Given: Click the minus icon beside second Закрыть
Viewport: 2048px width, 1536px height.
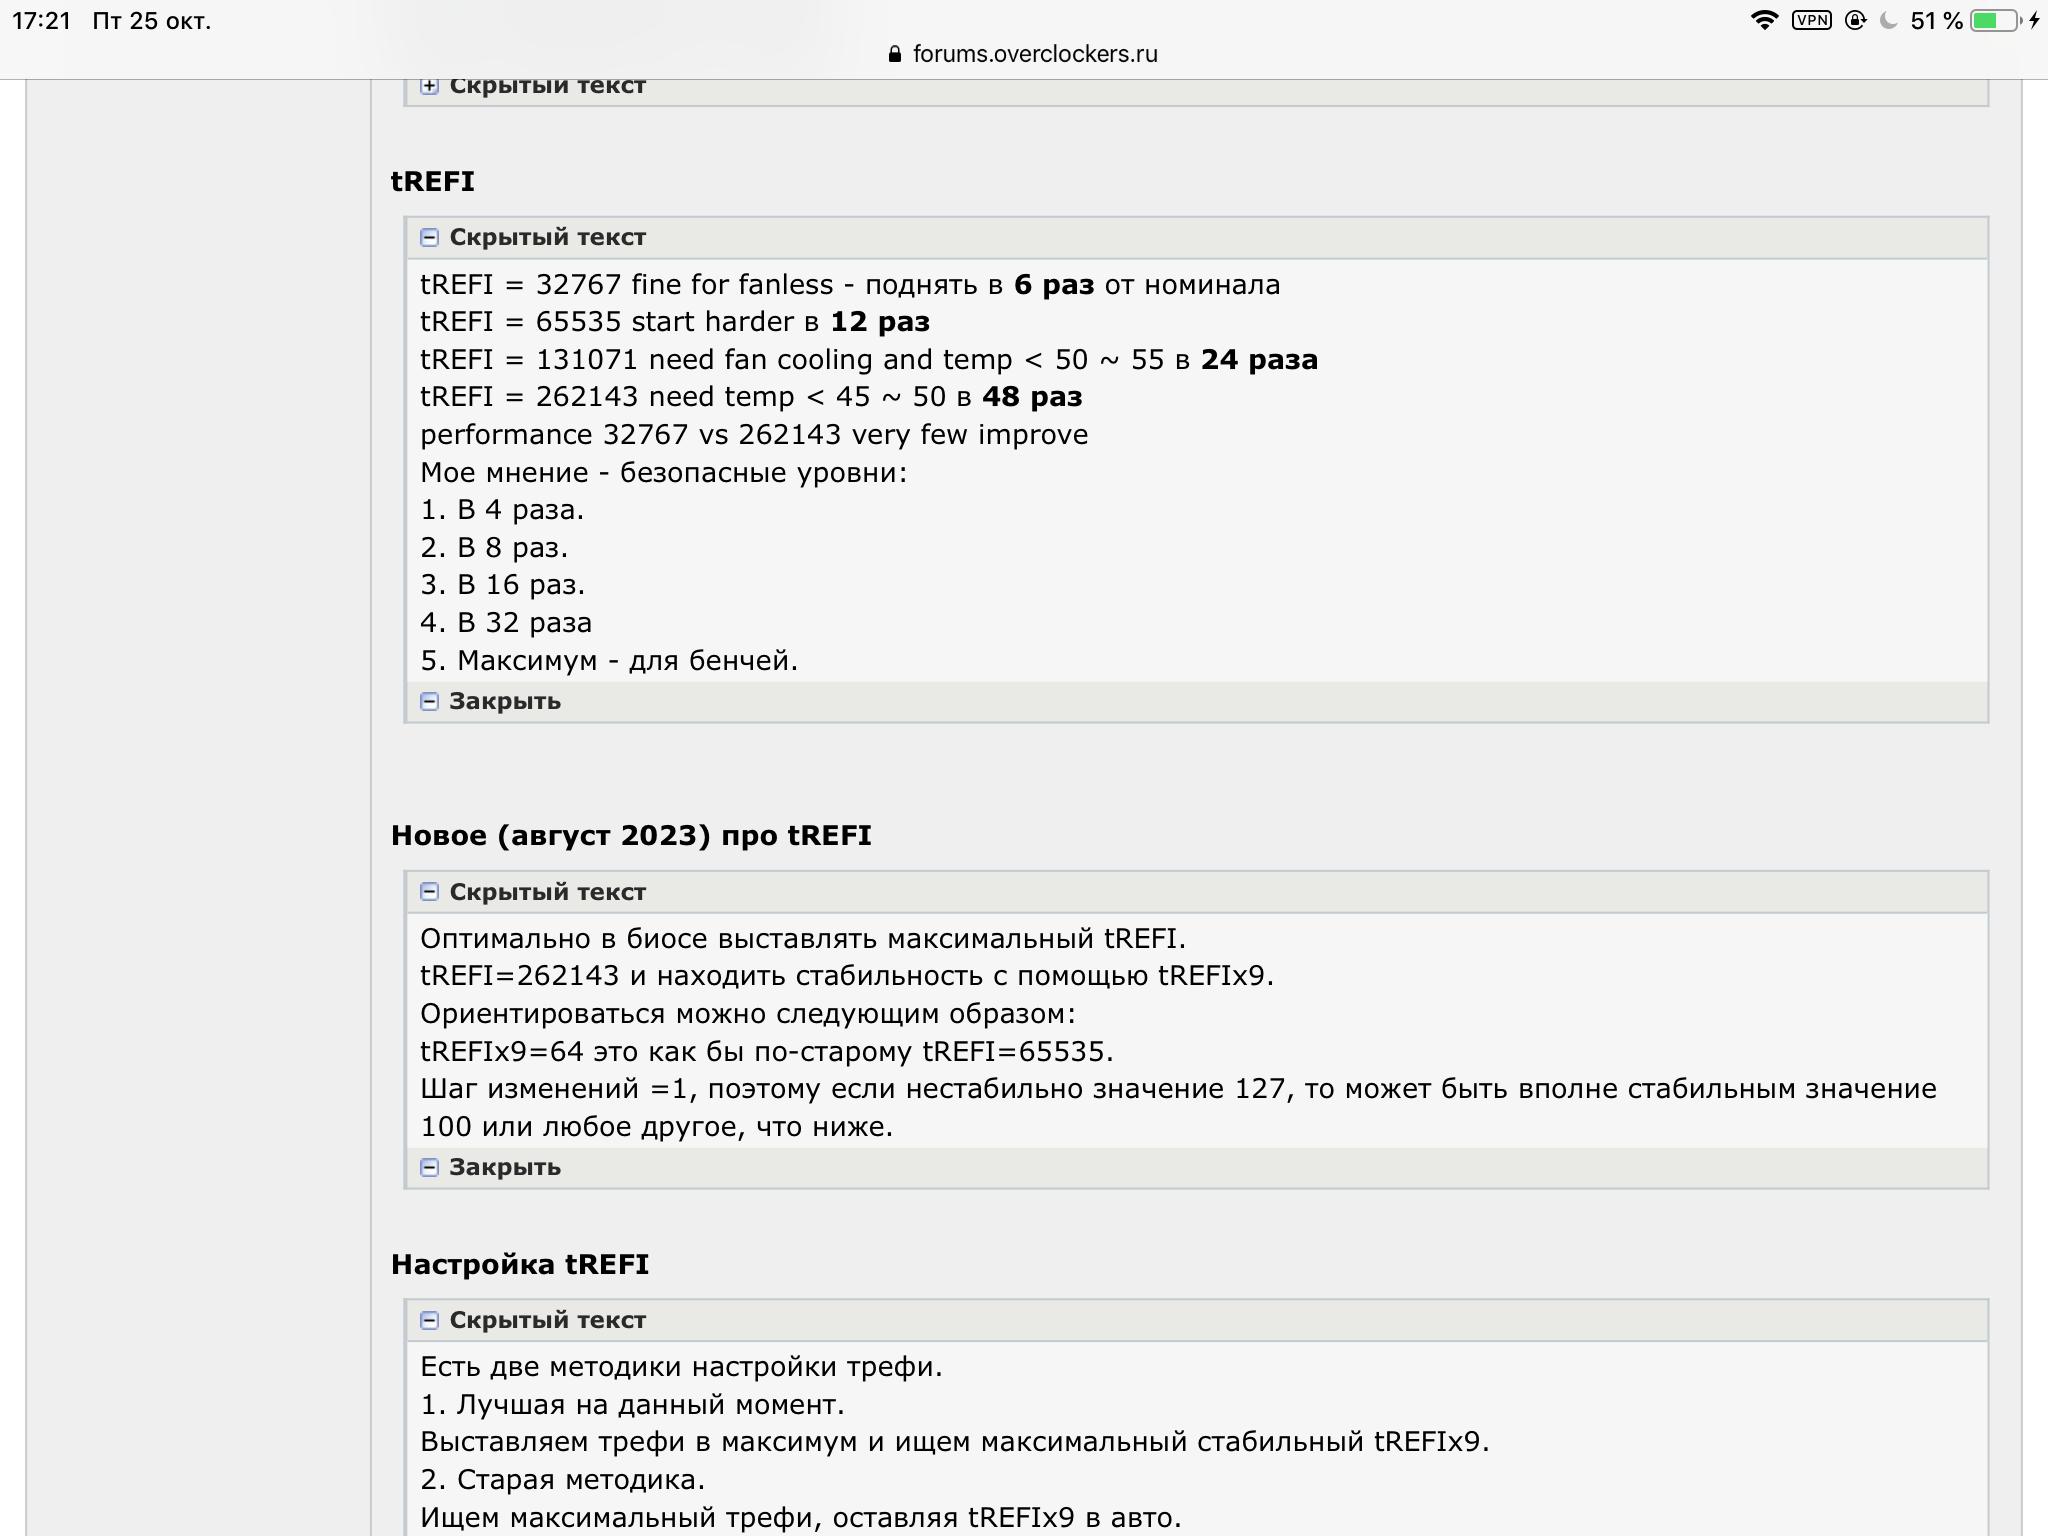Looking at the screenshot, I should pyautogui.click(x=429, y=1168).
